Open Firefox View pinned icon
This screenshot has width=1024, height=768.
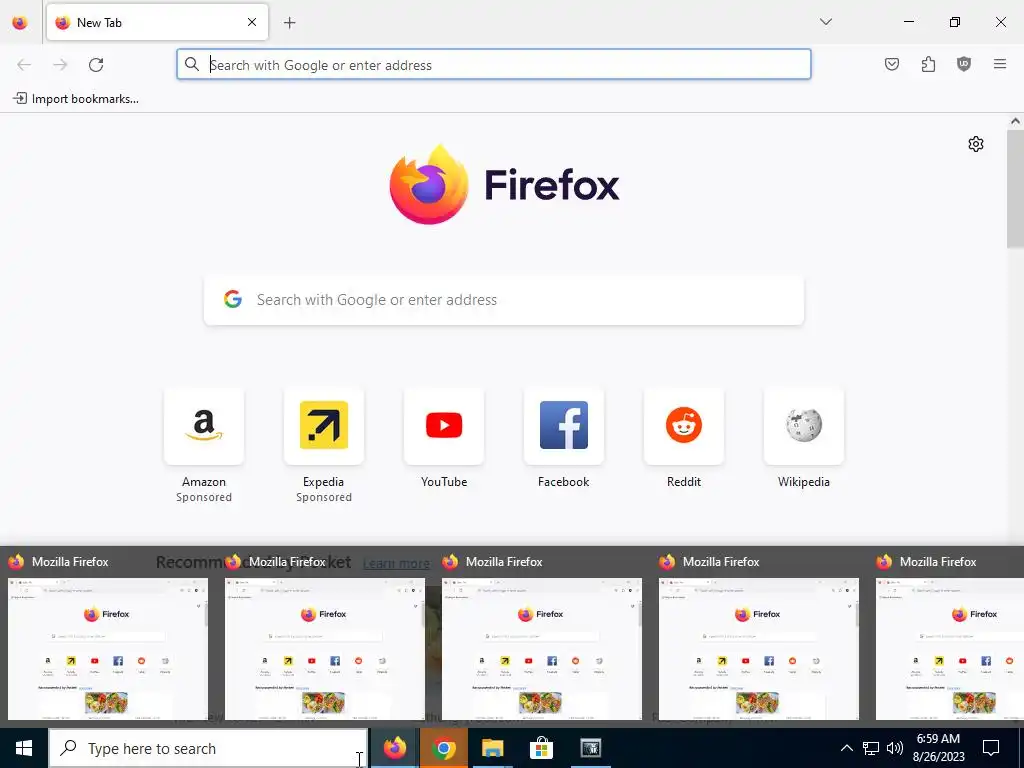coord(20,23)
